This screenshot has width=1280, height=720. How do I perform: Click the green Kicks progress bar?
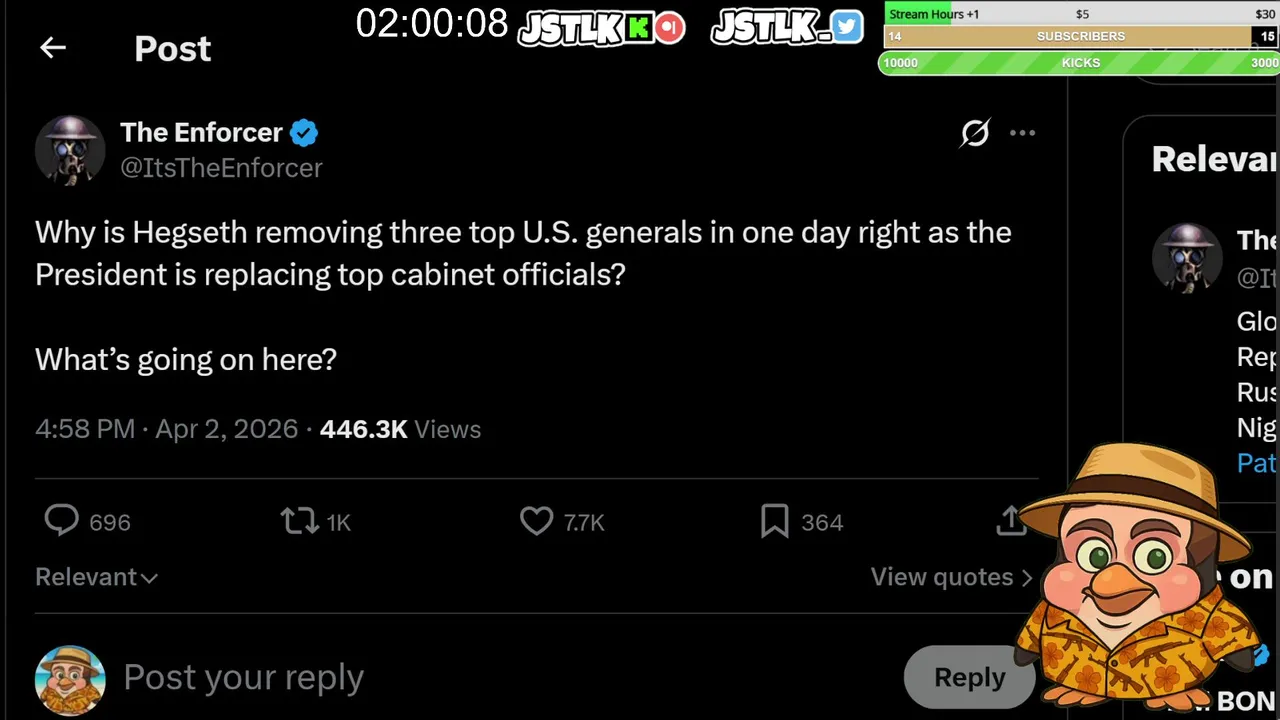click(1079, 62)
